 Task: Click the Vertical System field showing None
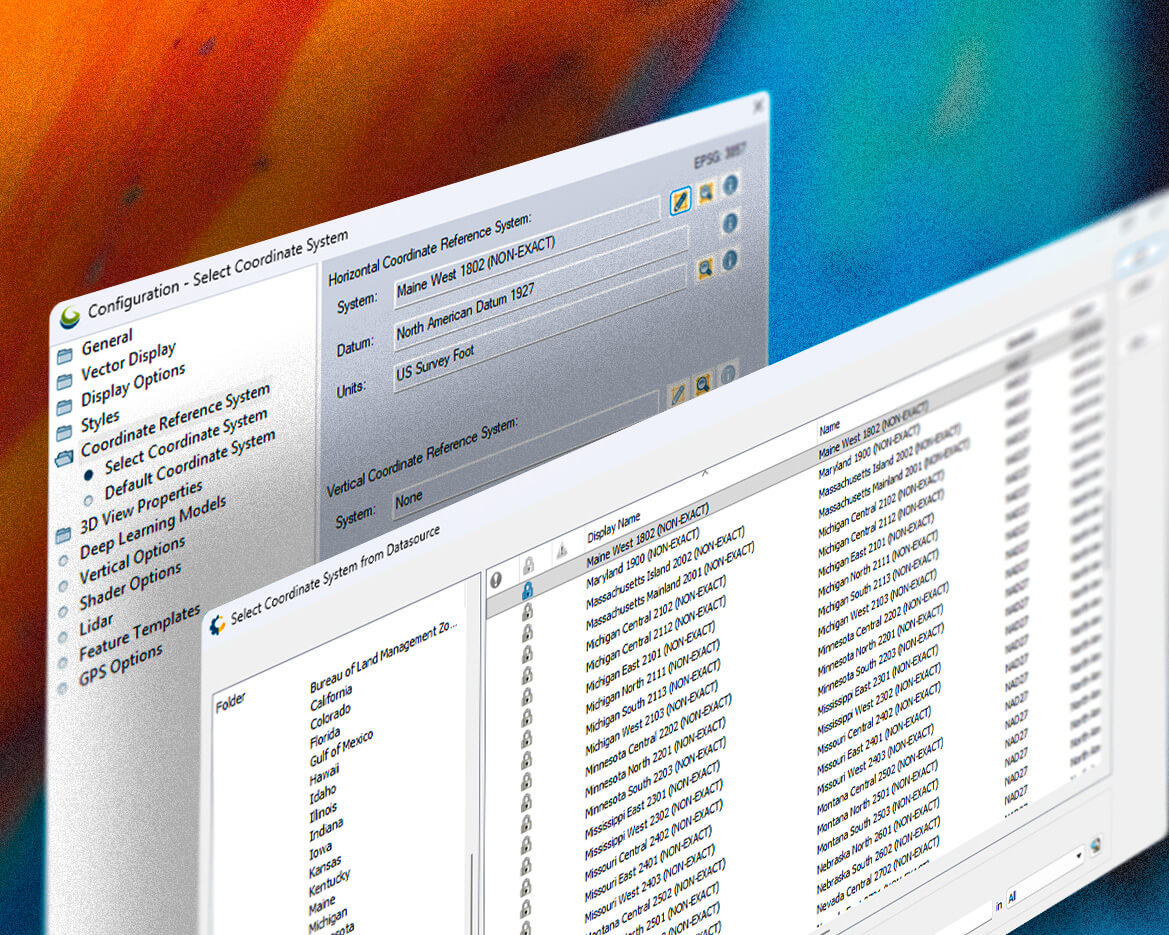(526, 454)
